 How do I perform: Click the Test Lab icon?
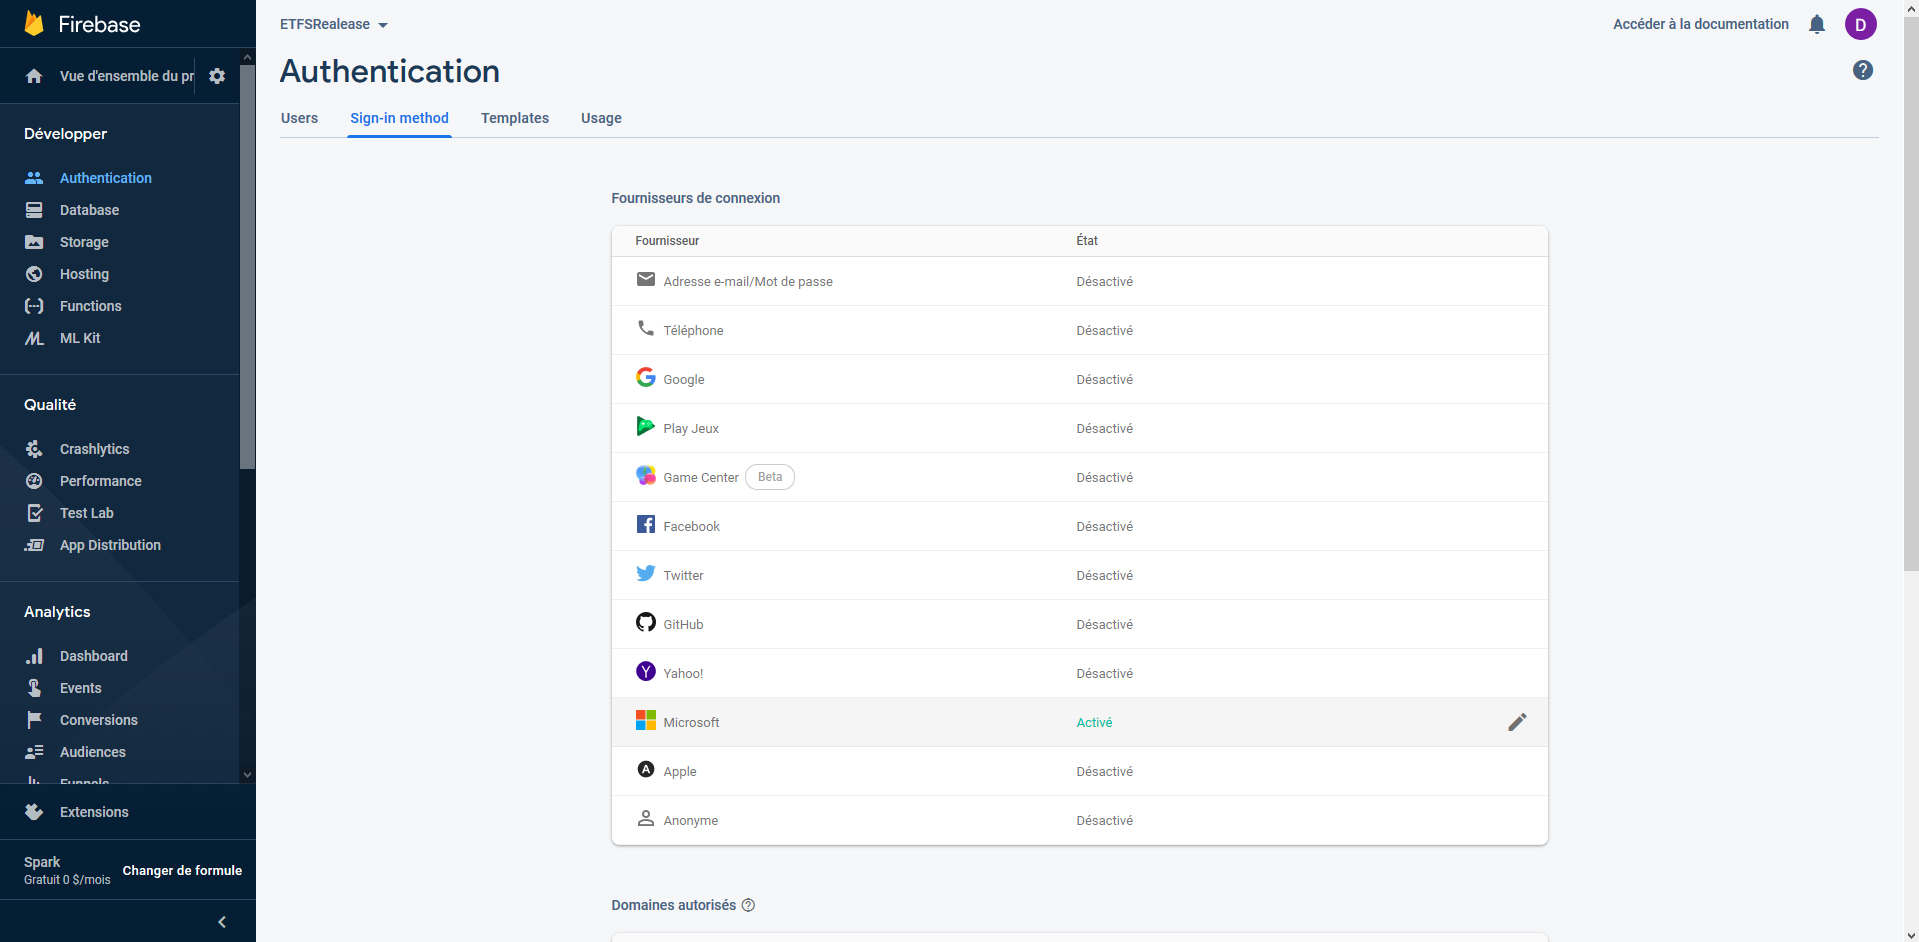(34, 513)
